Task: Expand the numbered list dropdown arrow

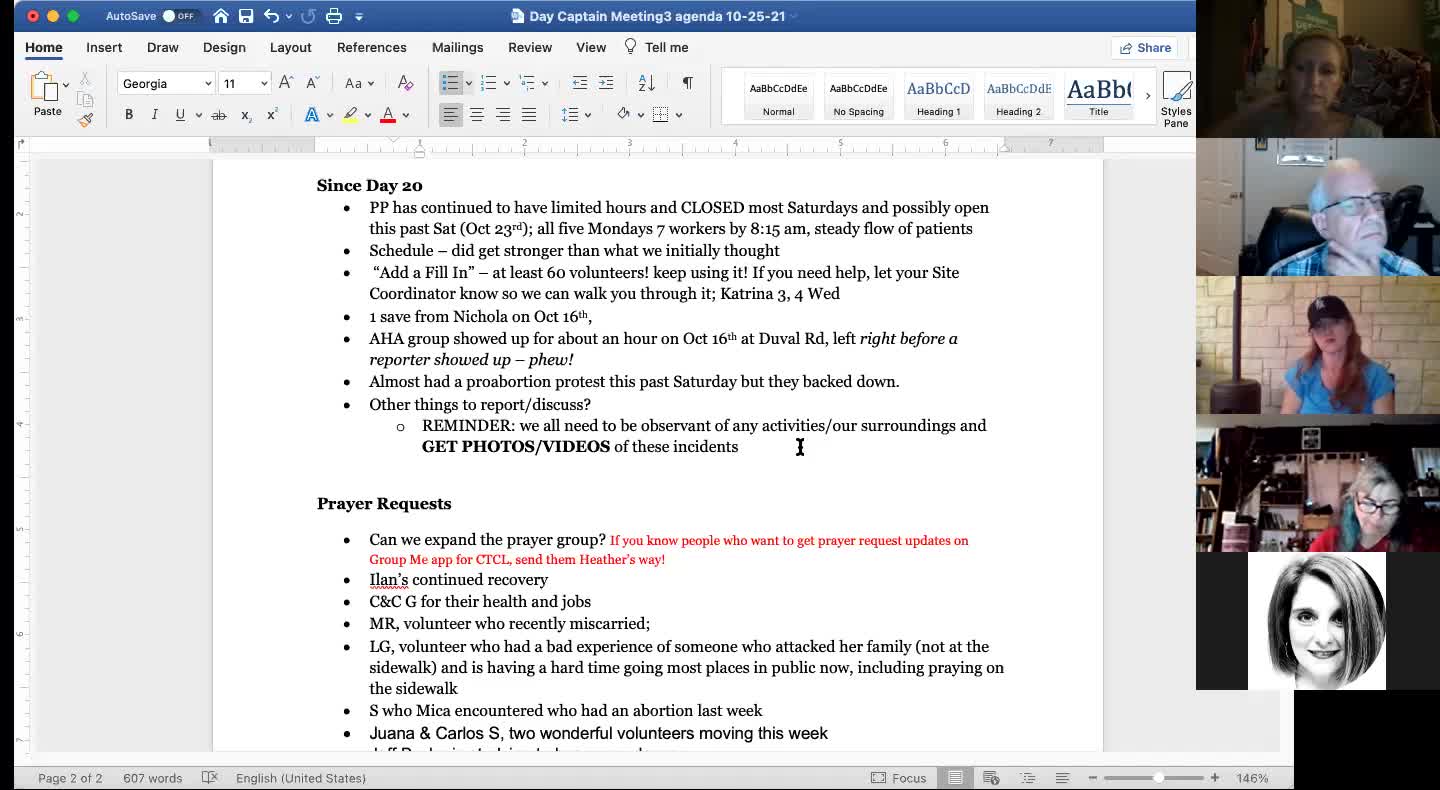Action: (507, 84)
